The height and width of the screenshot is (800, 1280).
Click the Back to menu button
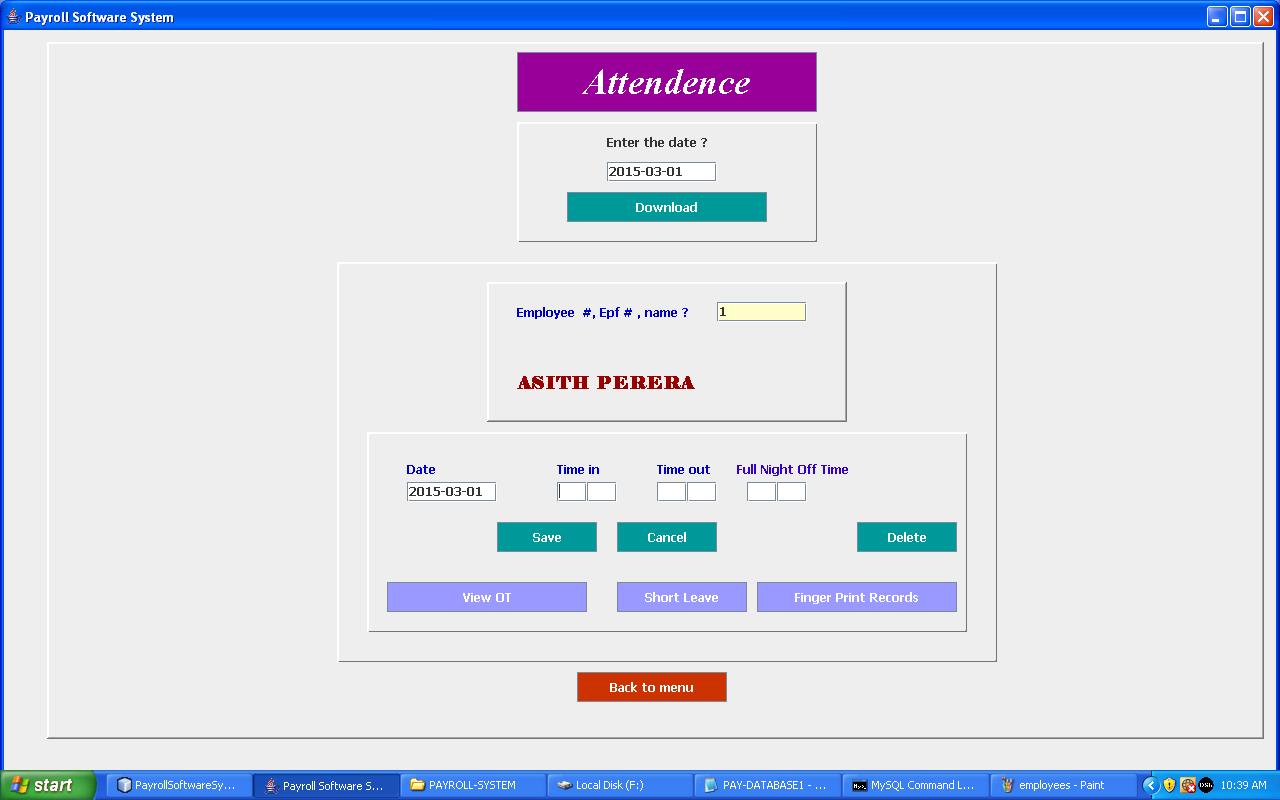651,687
